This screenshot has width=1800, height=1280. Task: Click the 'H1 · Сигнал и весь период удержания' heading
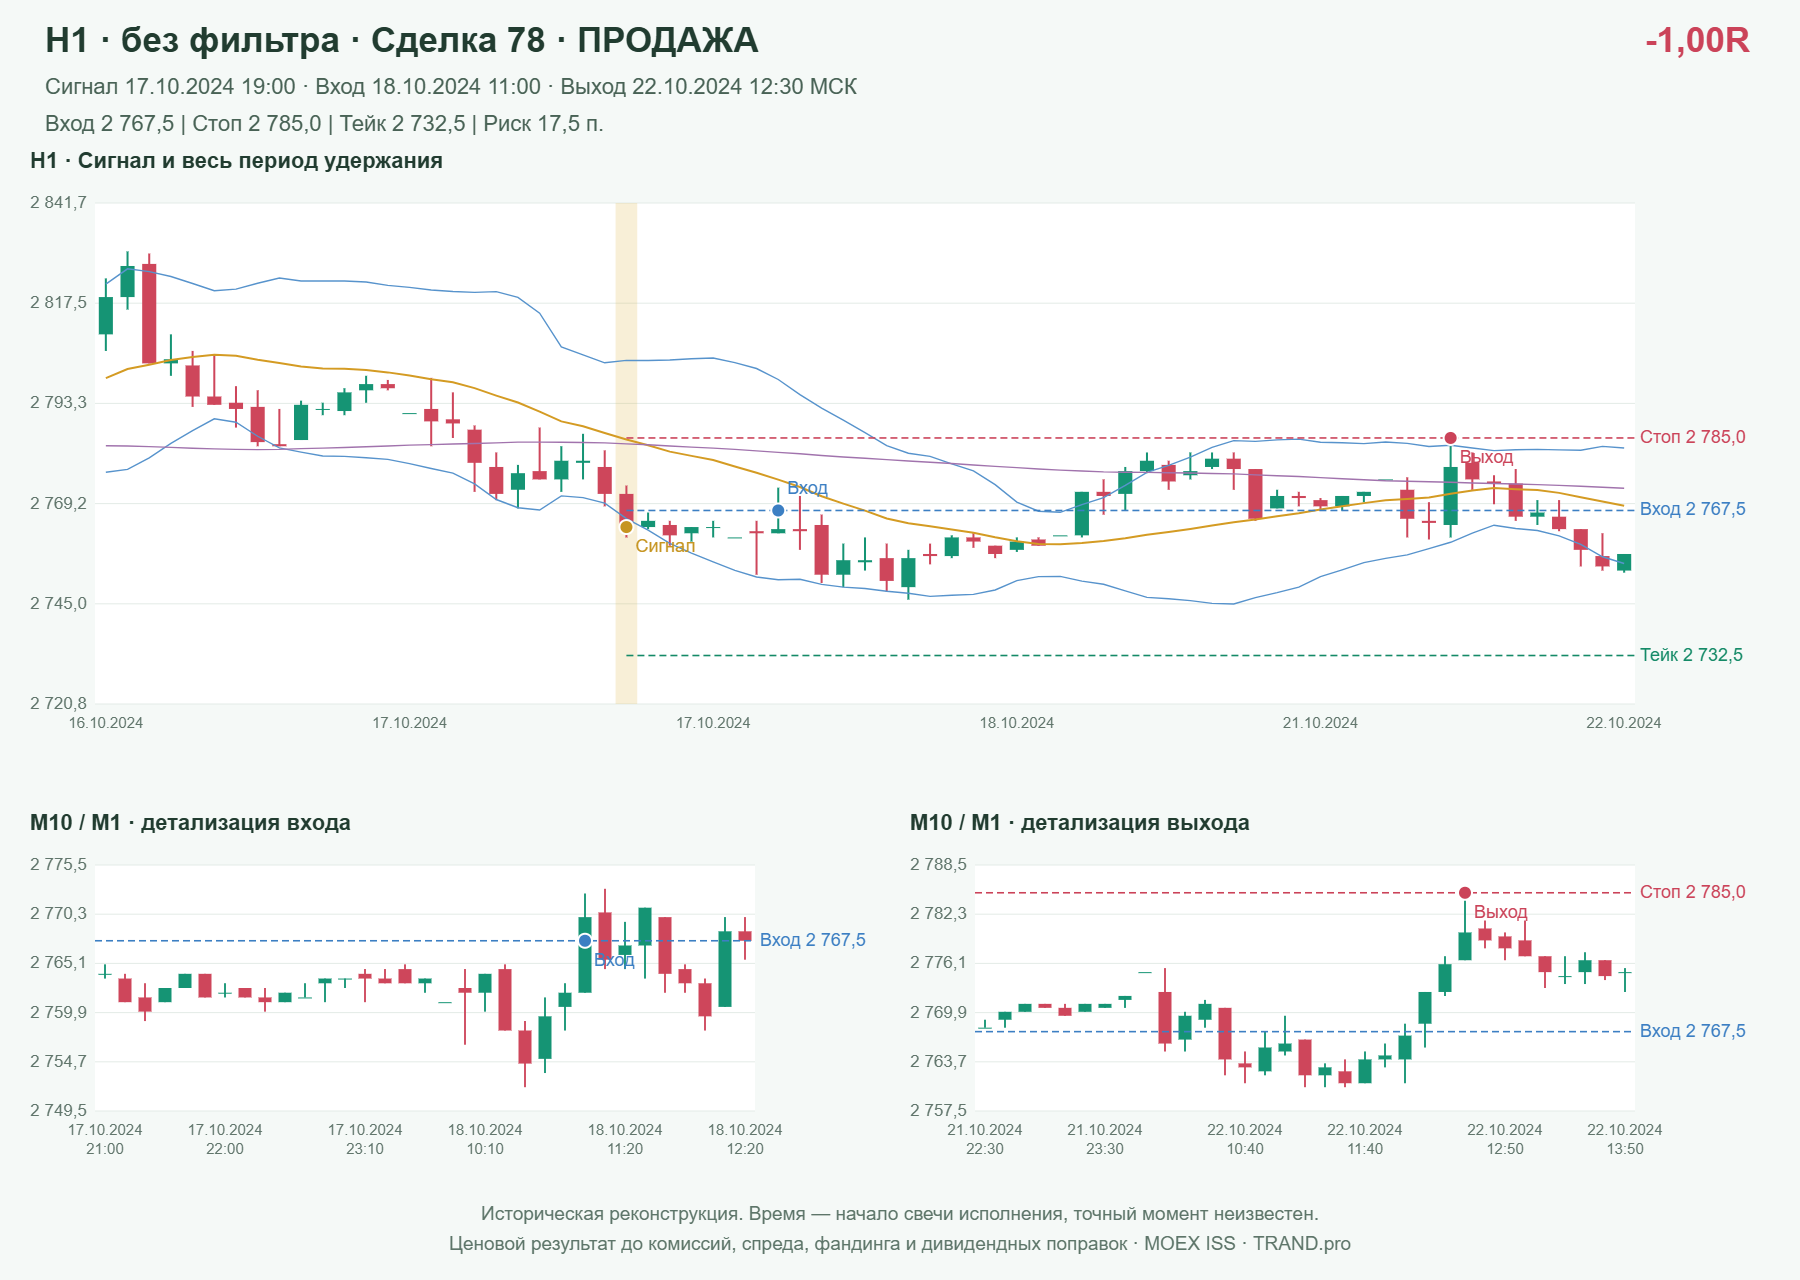pyautogui.click(x=236, y=161)
